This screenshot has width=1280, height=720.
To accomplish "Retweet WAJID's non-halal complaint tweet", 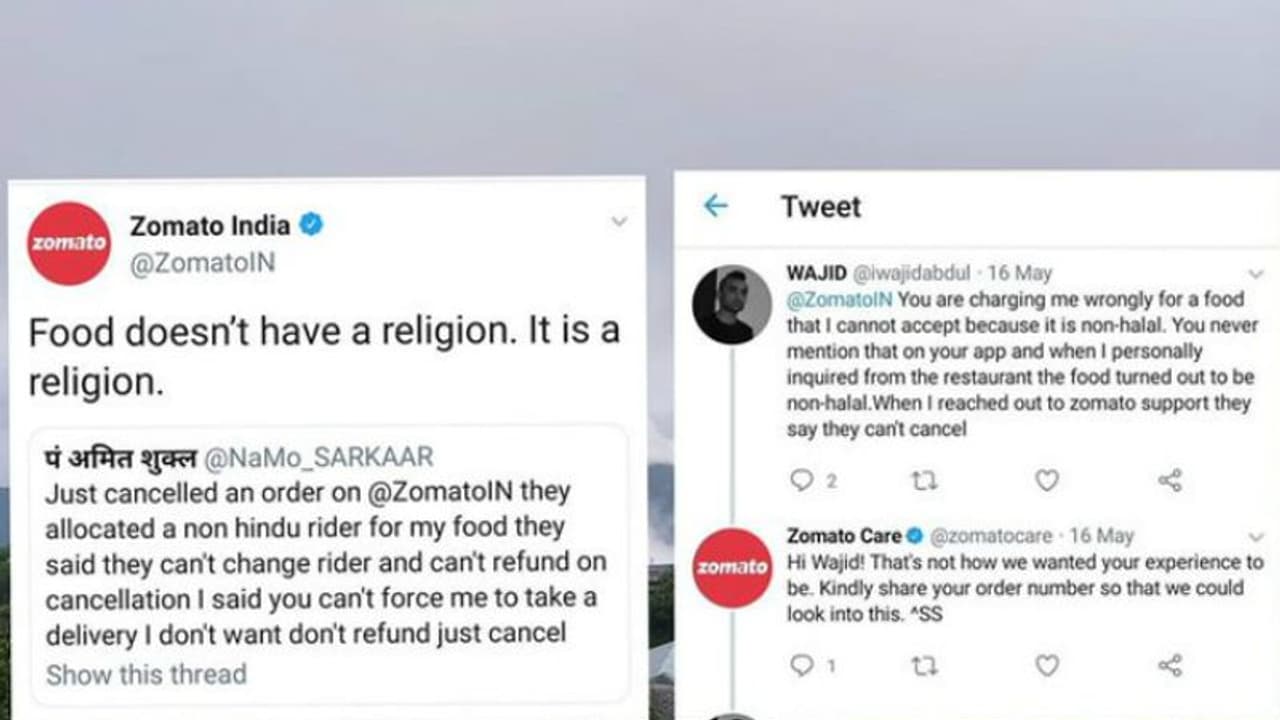I will pos(924,481).
